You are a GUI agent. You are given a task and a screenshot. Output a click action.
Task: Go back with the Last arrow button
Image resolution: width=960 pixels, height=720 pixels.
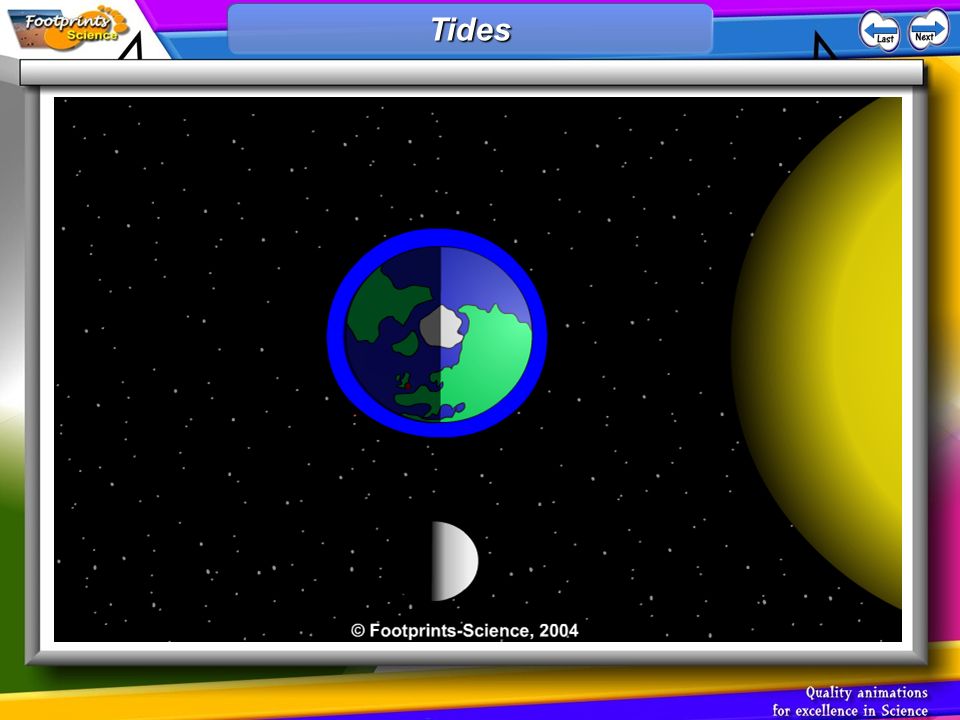click(880, 31)
